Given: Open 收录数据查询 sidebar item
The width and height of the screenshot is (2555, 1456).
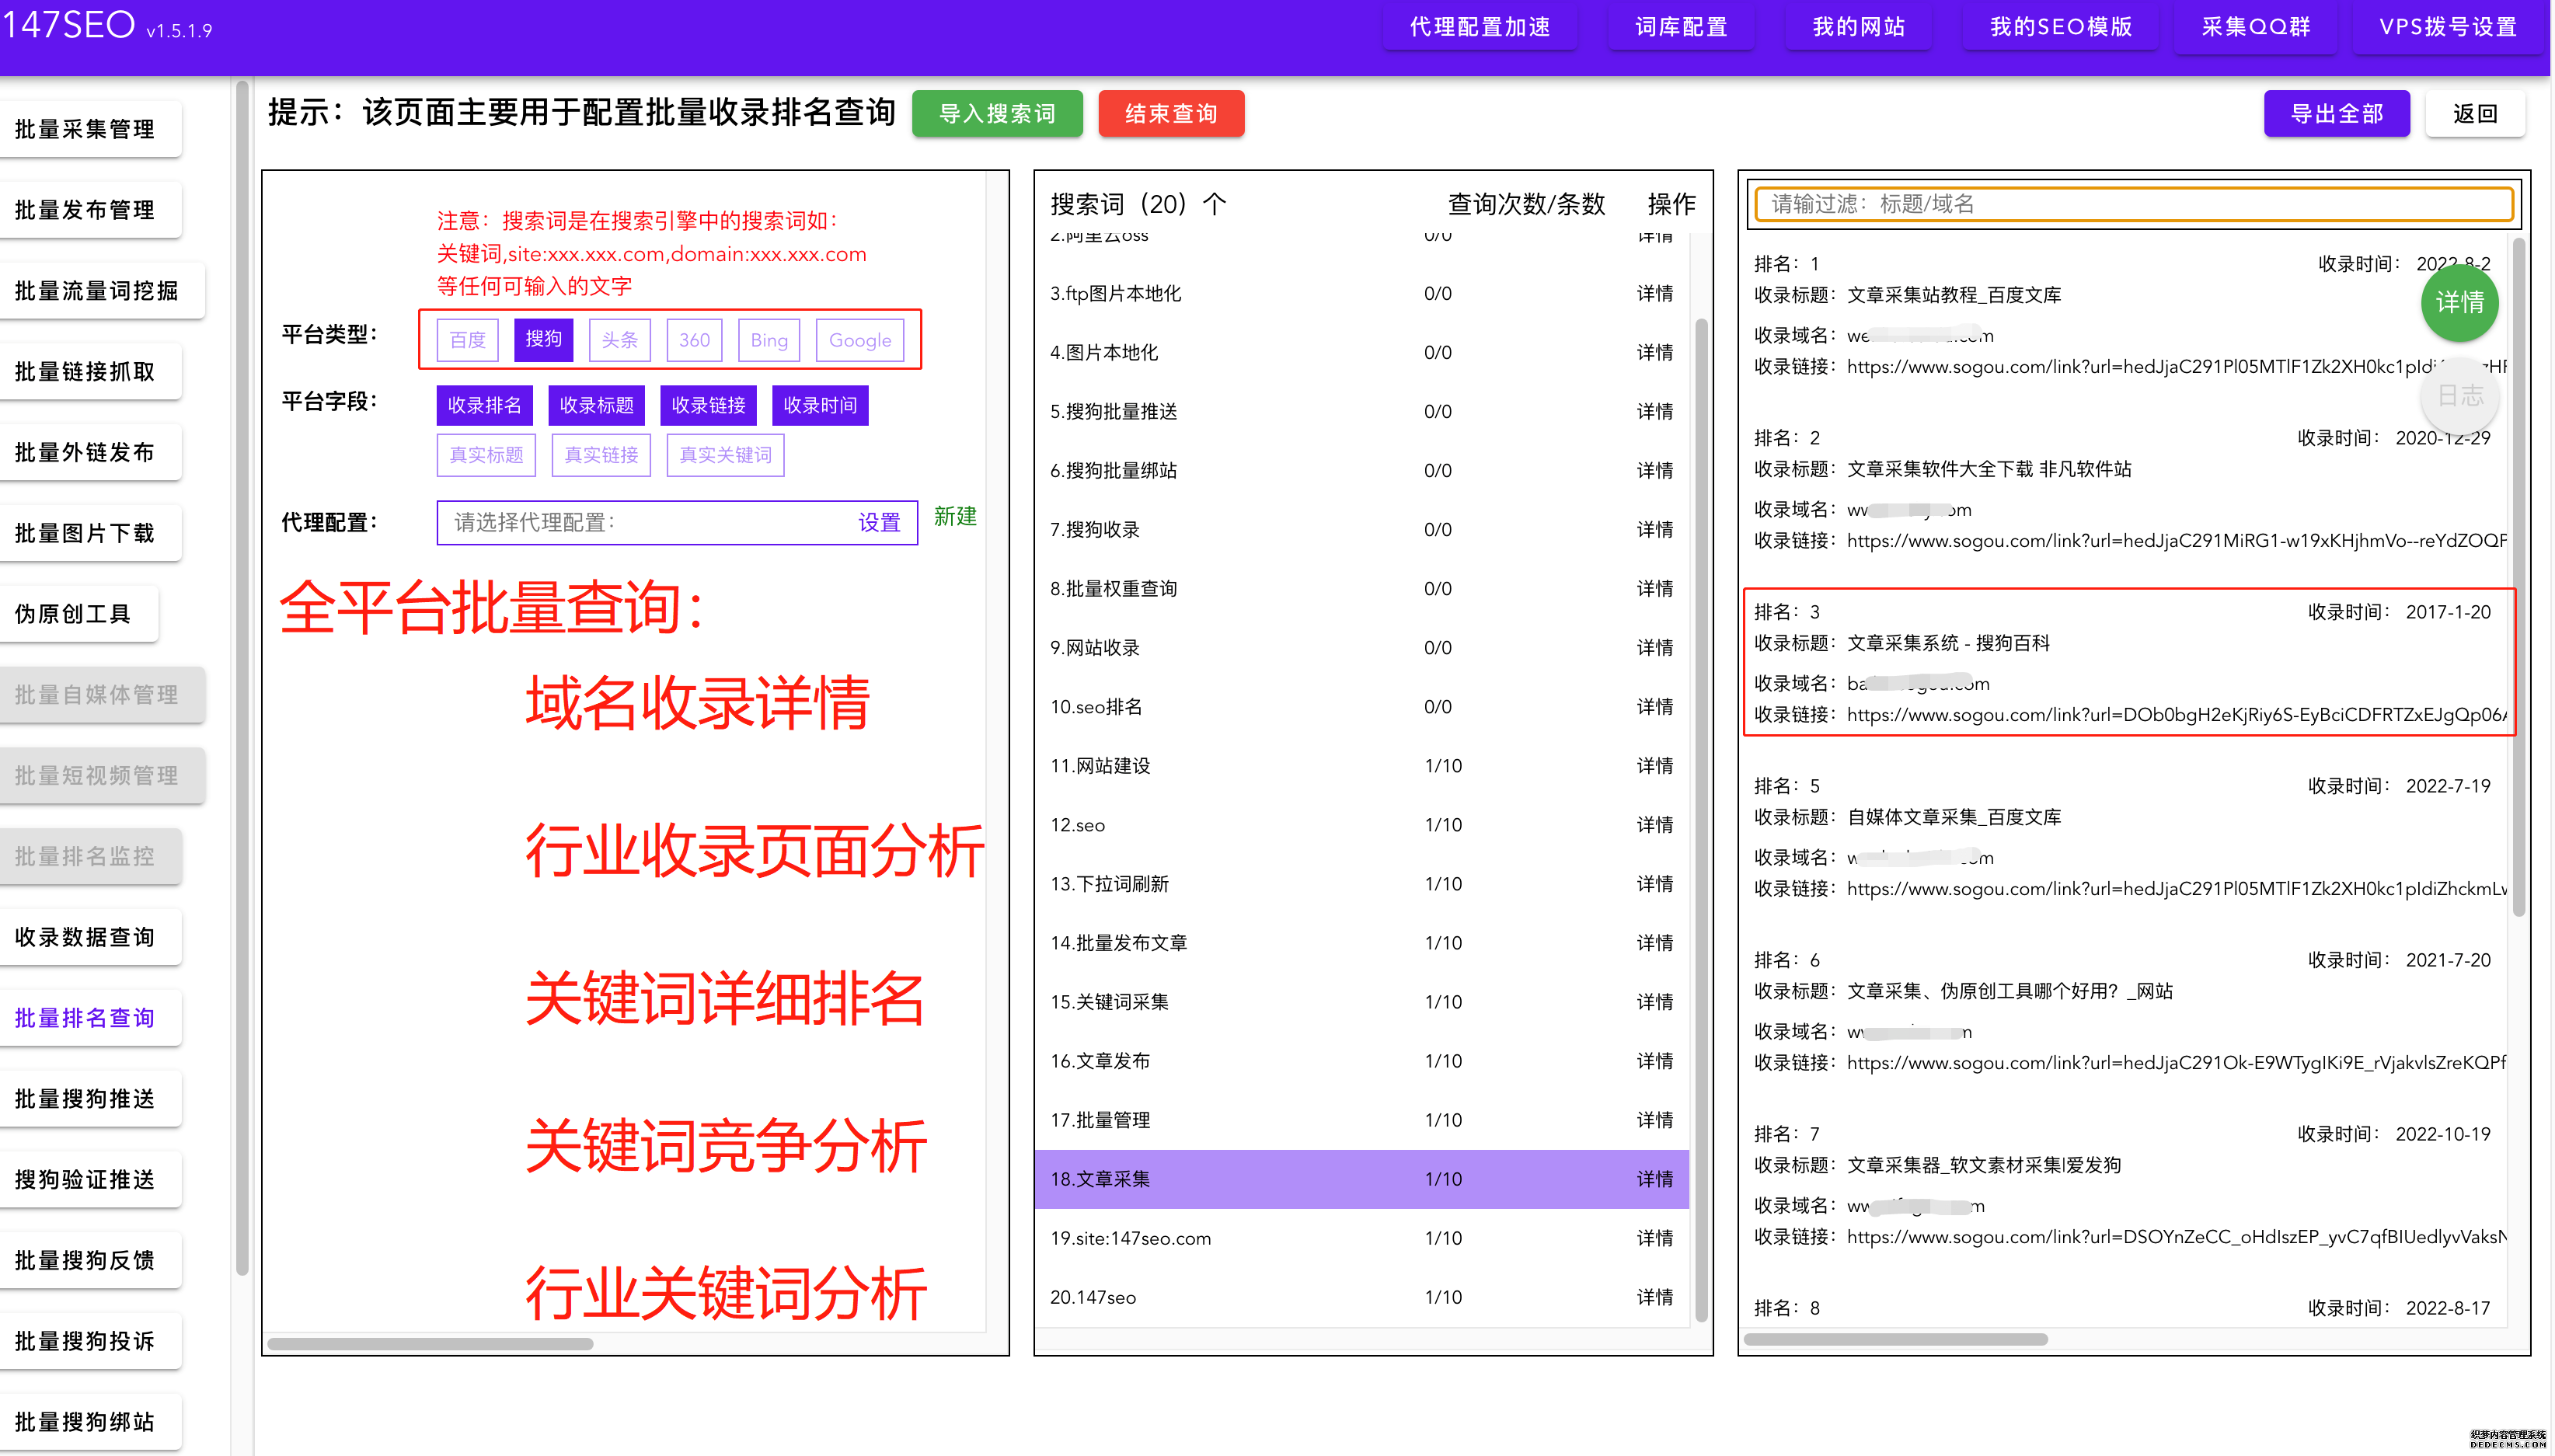Looking at the screenshot, I should tap(90, 937).
